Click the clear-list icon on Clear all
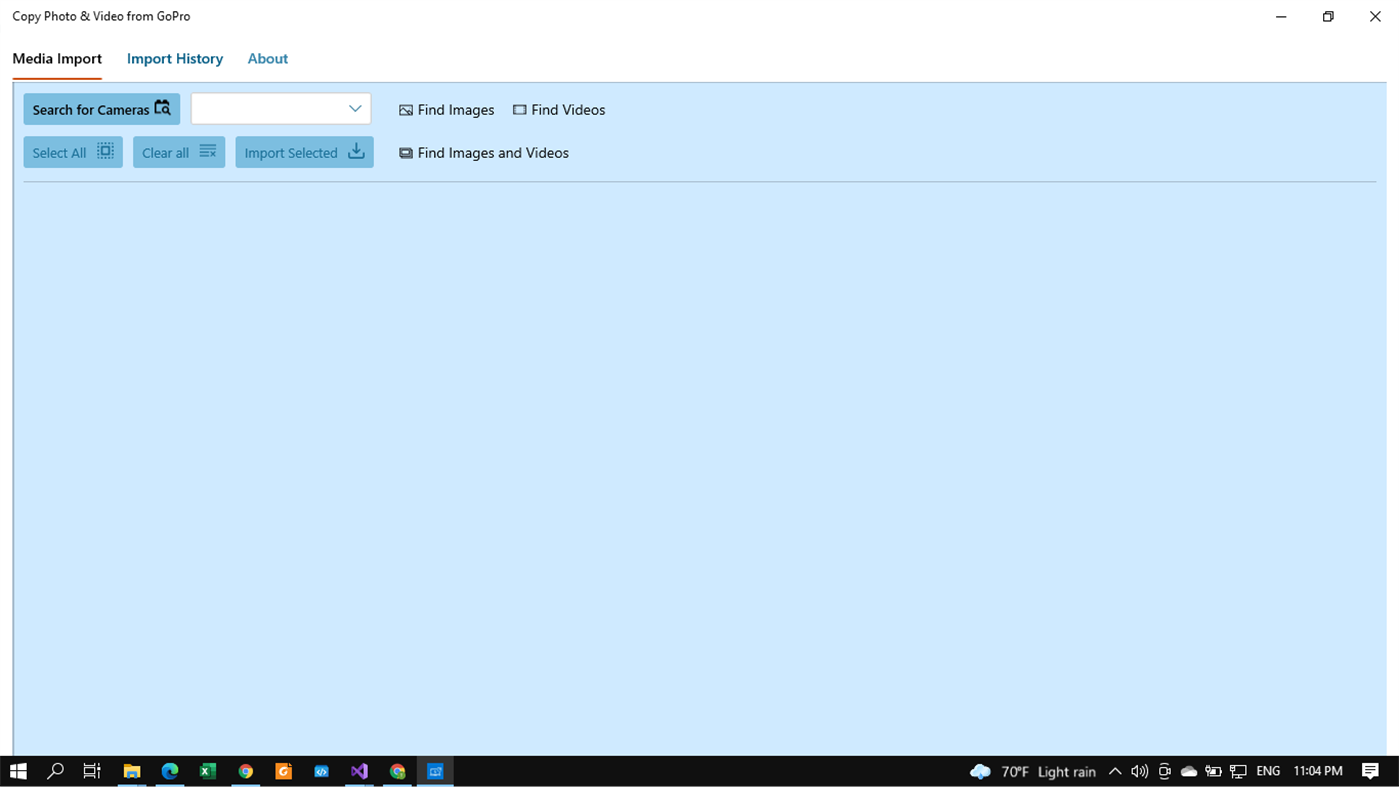This screenshot has height=787, width=1399. click(208, 151)
